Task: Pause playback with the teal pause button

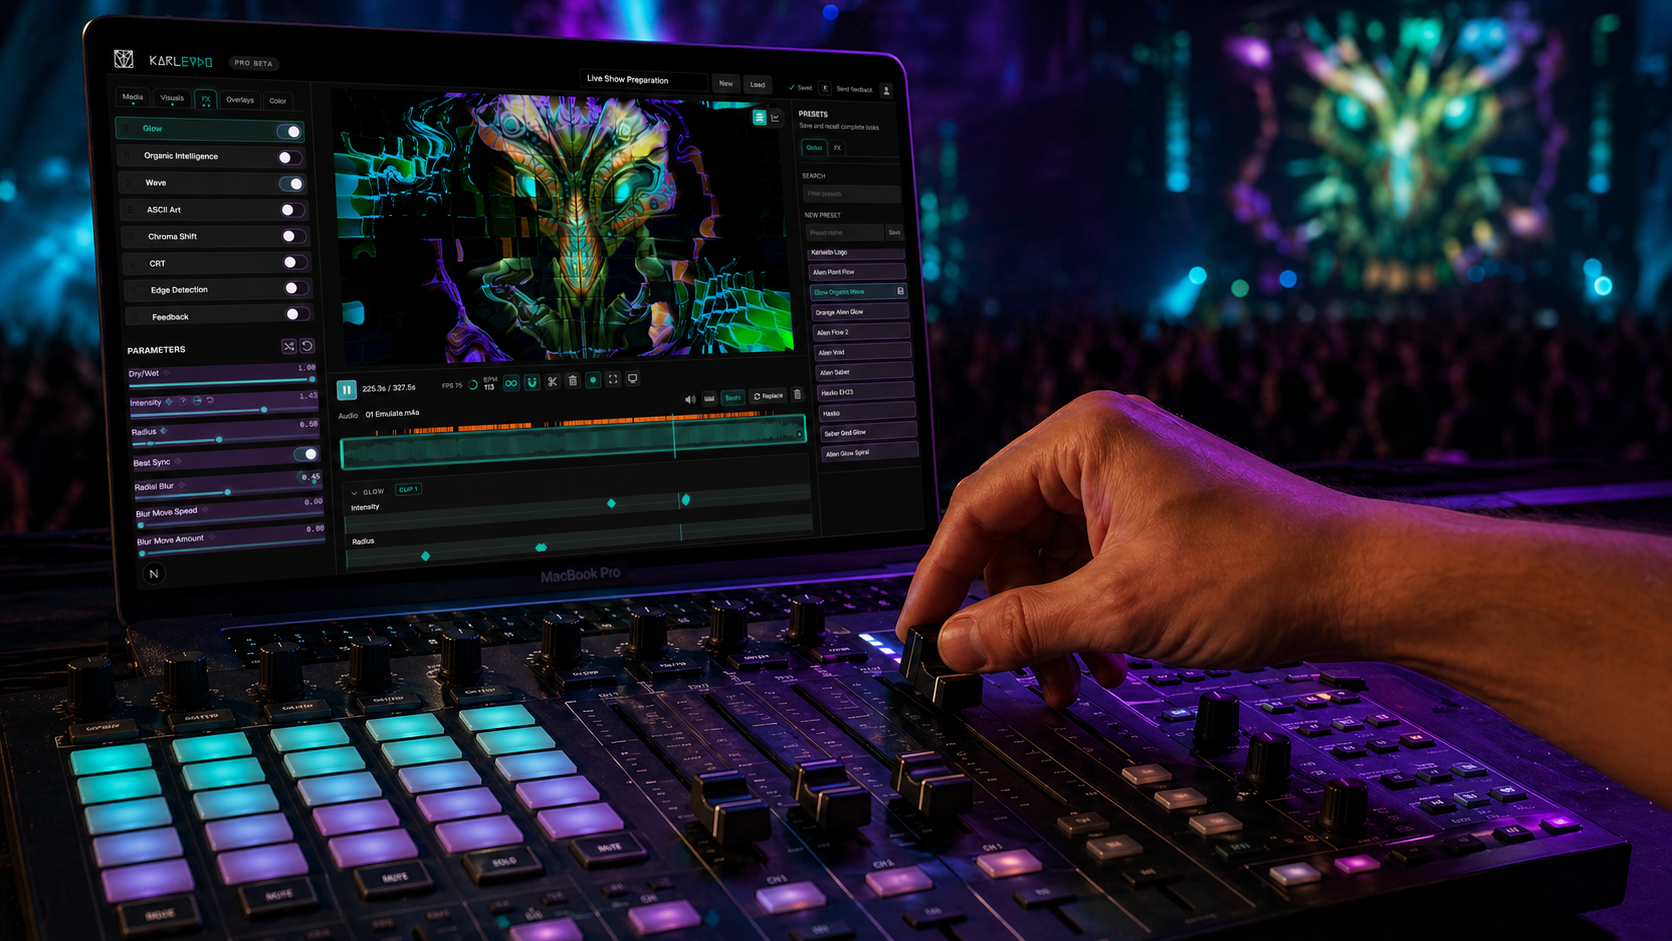Action: click(x=346, y=389)
